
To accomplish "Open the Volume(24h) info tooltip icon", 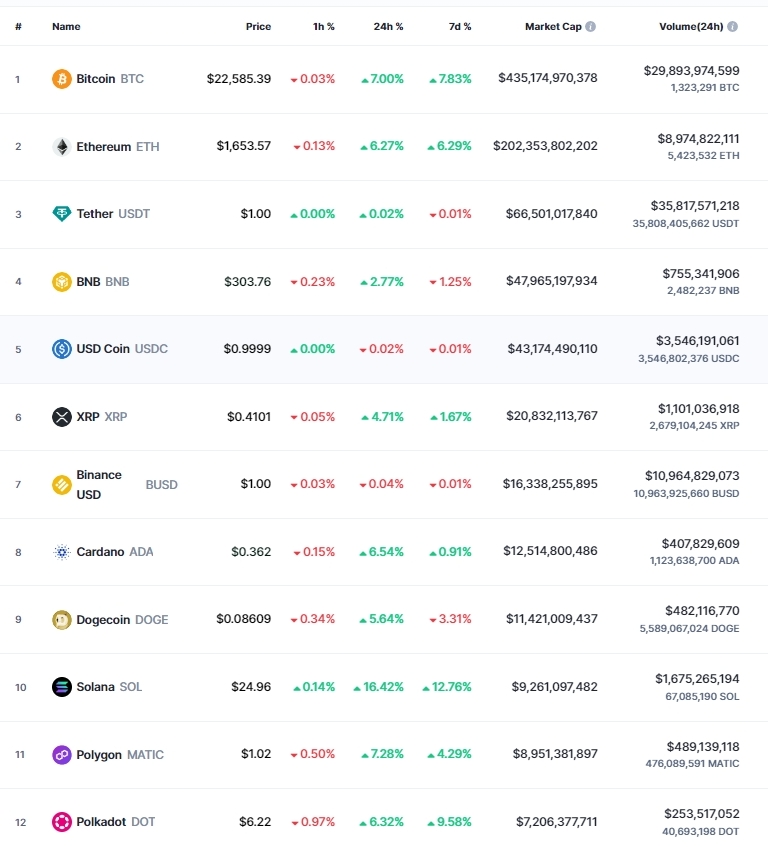I will coord(732,26).
